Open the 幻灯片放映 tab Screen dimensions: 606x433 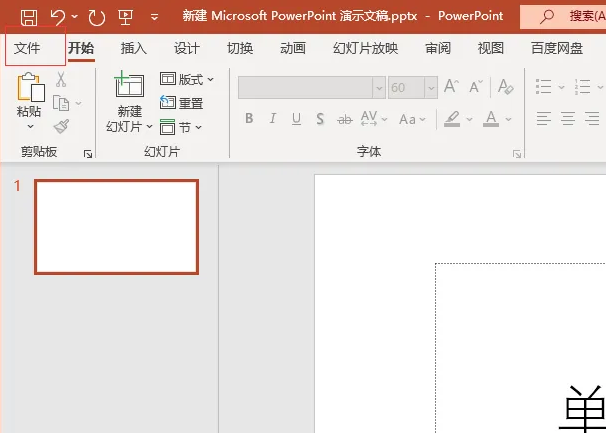(366, 48)
